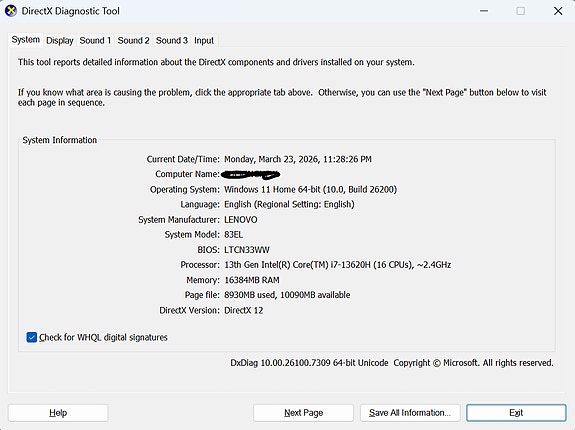Click the System Manufacturer label
575x430 pixels.
179,220
